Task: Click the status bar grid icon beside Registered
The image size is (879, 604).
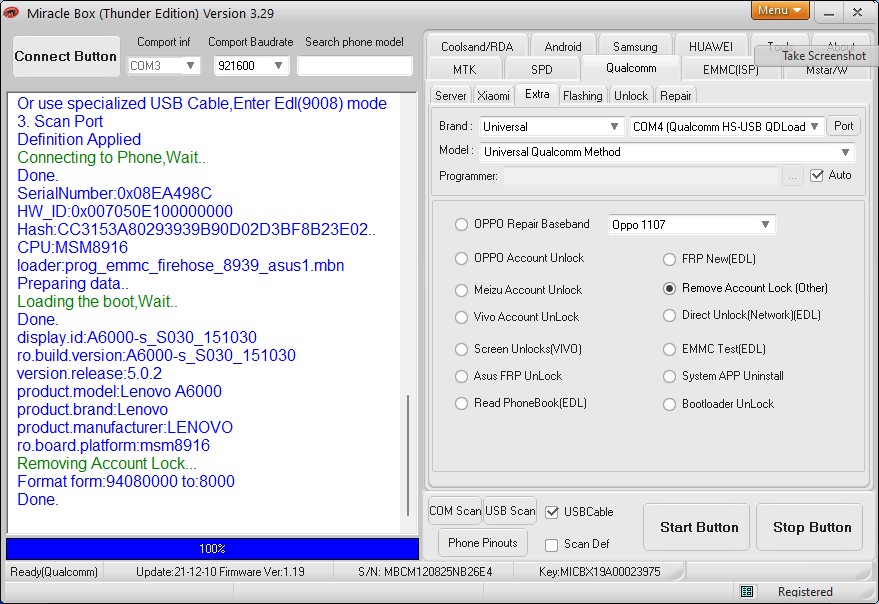Action: click(747, 591)
